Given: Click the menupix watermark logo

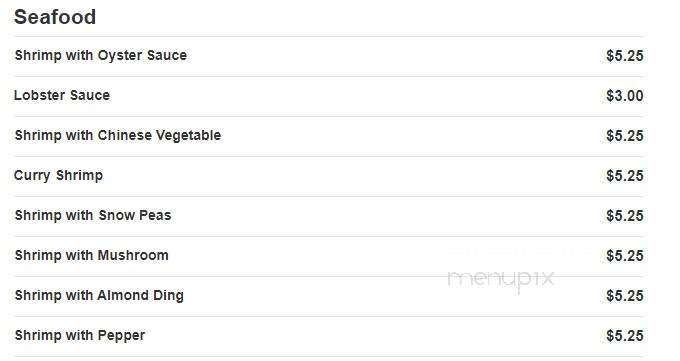Looking at the screenshot, I should 501,279.
